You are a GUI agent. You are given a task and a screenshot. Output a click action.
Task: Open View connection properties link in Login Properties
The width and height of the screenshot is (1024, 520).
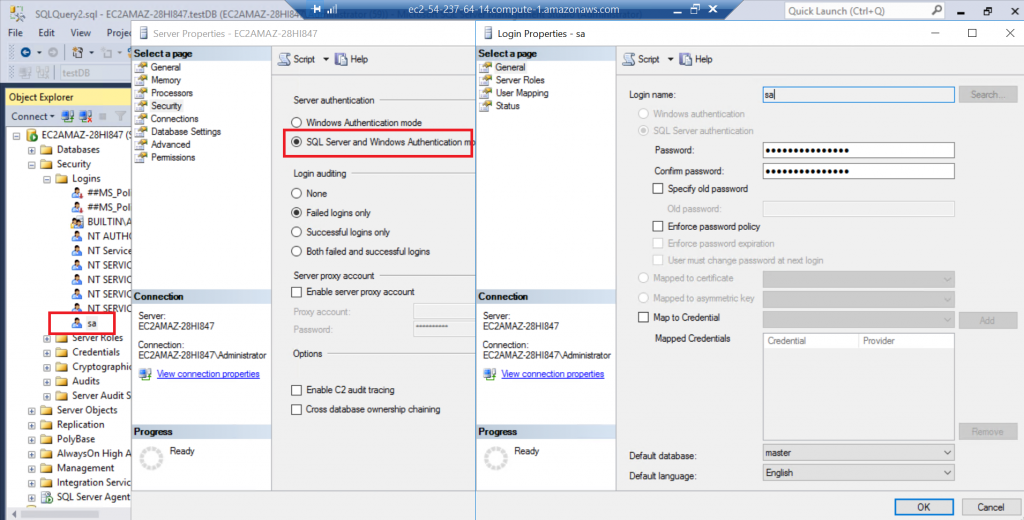pyautogui.click(x=552, y=374)
